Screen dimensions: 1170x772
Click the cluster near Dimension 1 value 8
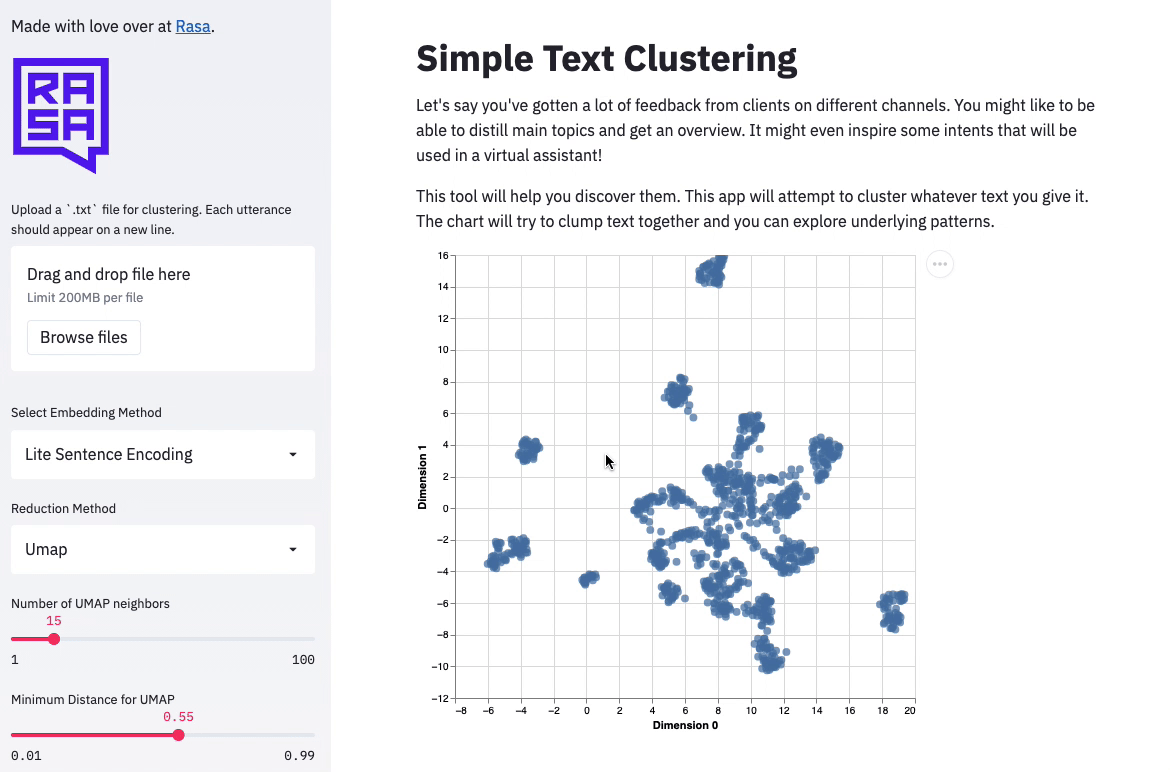point(678,393)
